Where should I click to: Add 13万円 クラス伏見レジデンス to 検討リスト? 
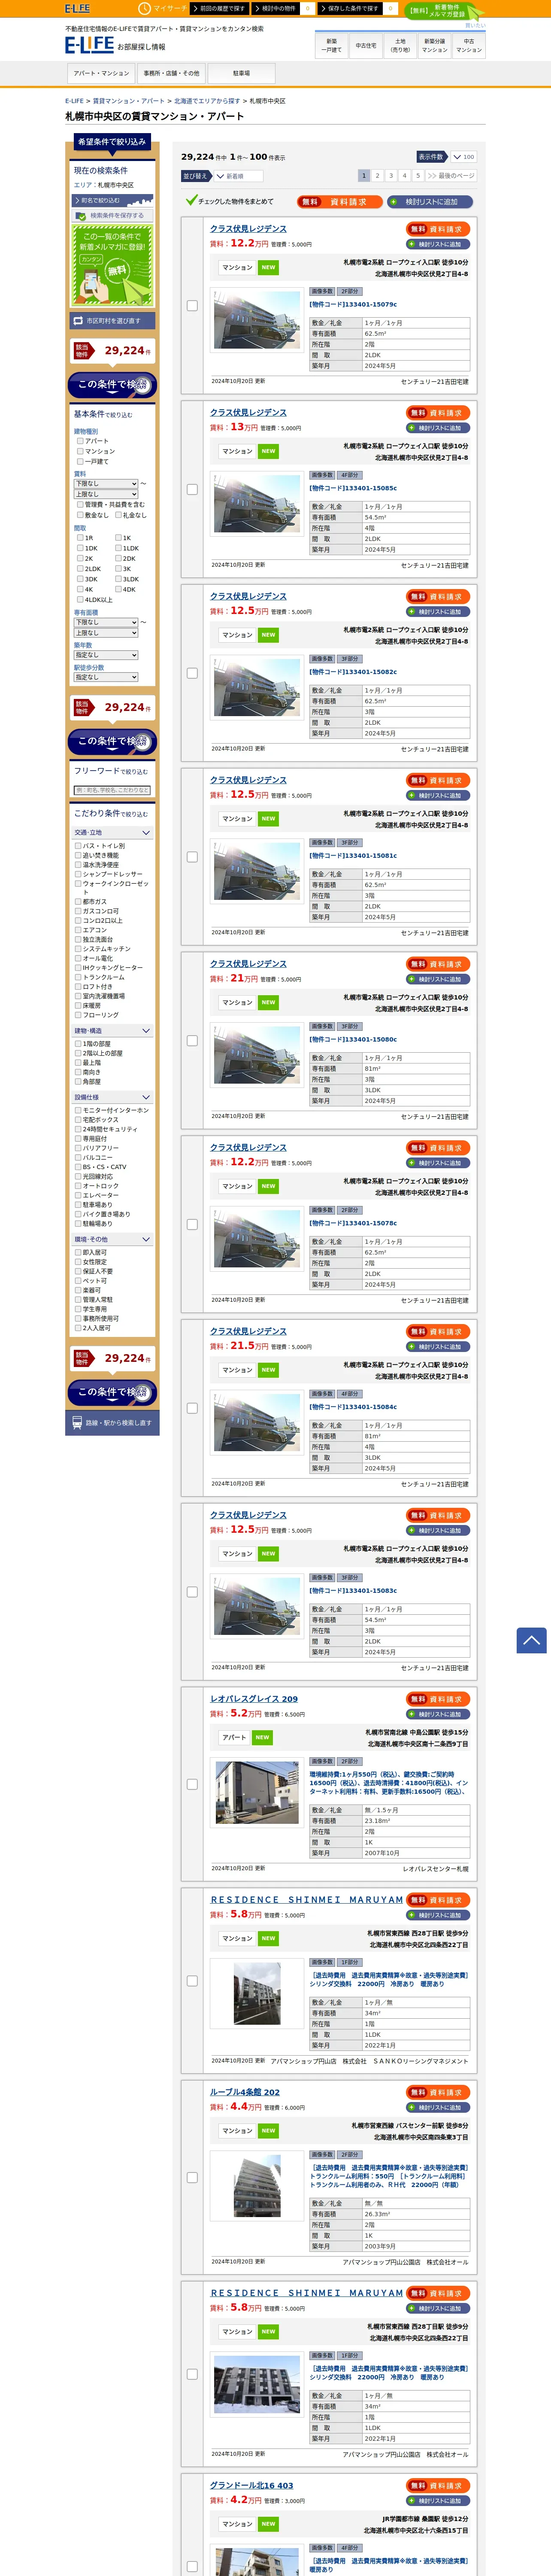coord(438,428)
